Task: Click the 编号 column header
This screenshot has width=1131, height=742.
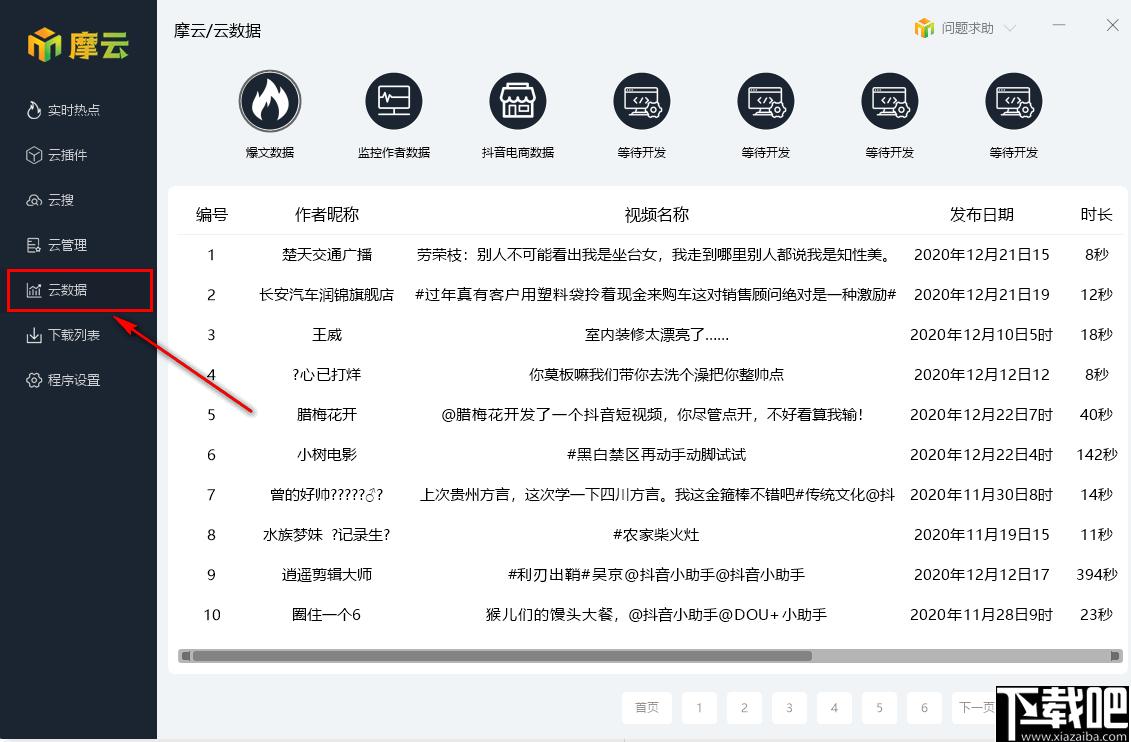Action: tap(211, 214)
